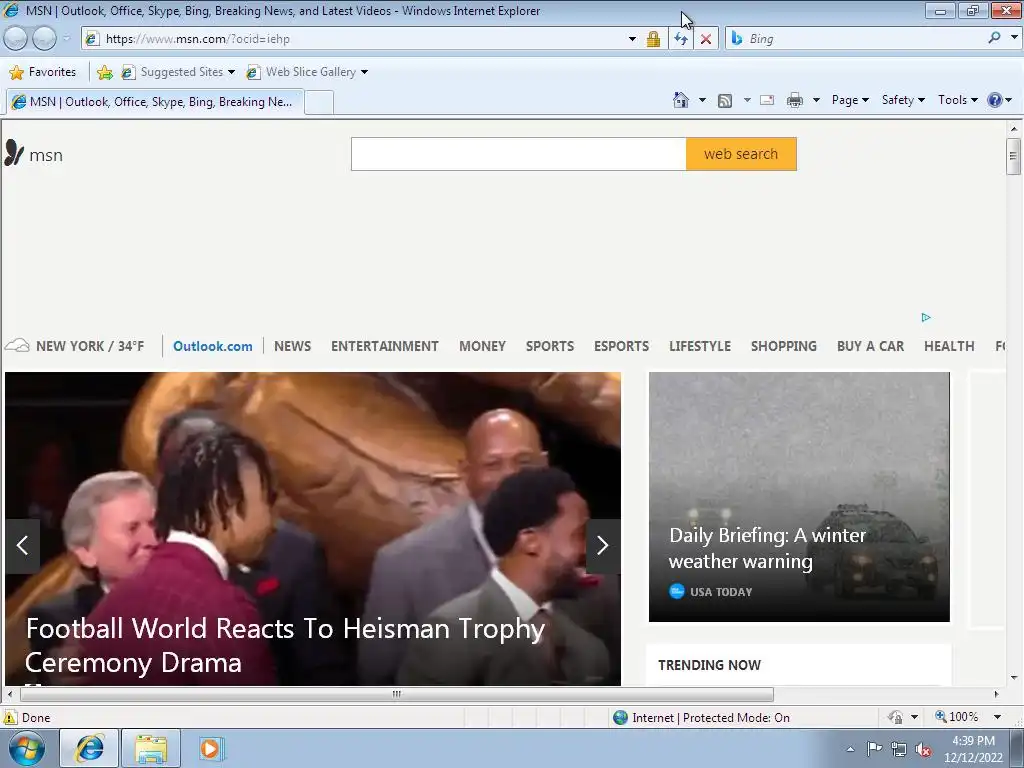The height and width of the screenshot is (768, 1024).
Task: Click the Read Mail envelope icon
Action: pos(767,100)
